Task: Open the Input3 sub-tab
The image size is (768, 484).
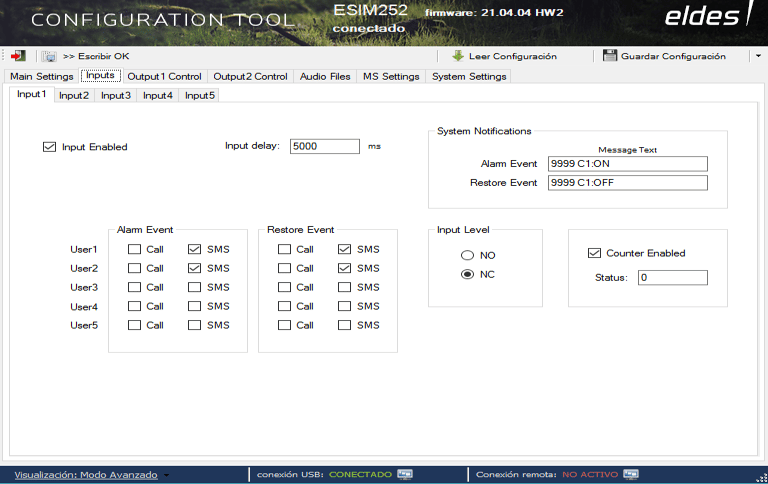Action: (x=115, y=95)
